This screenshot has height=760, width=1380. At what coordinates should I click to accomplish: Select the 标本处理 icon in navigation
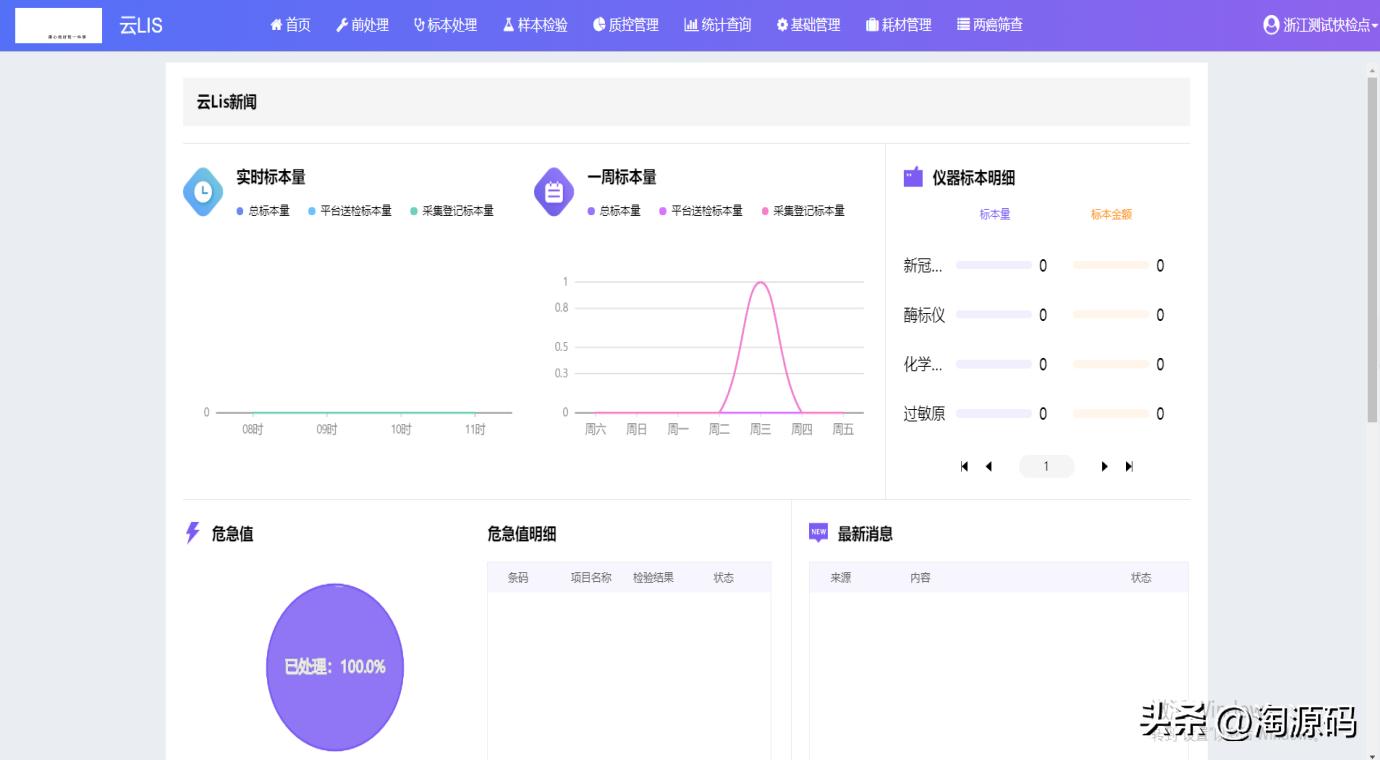[x=421, y=25]
